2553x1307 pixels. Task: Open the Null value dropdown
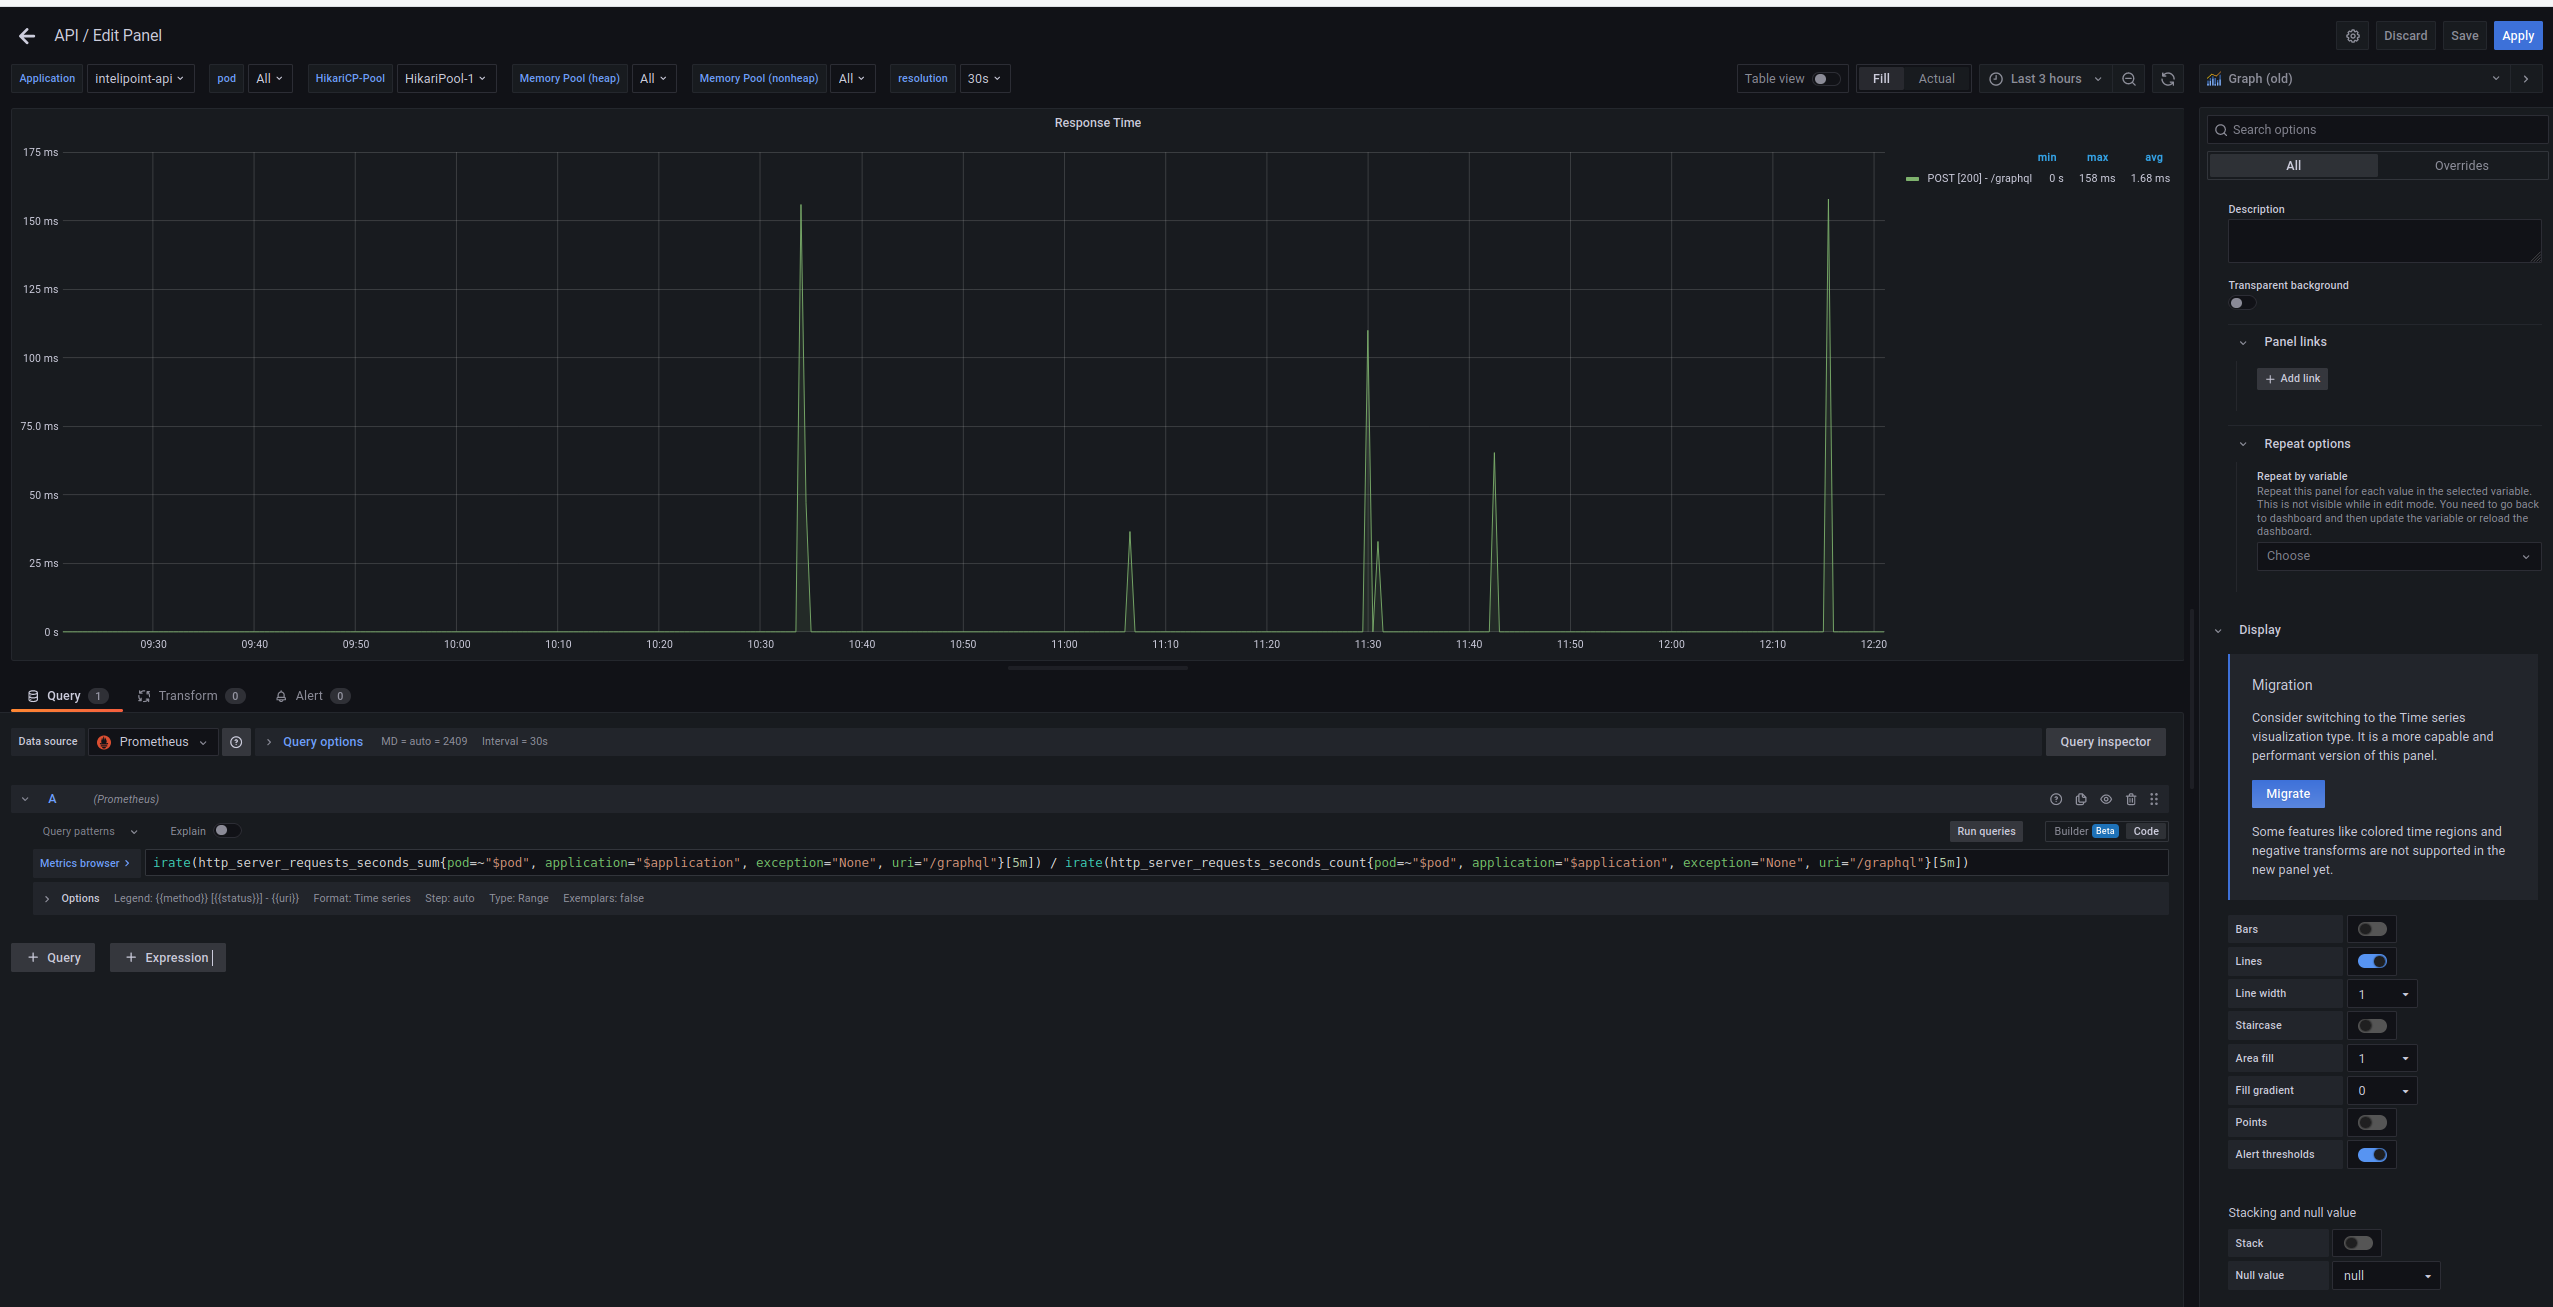click(x=2385, y=1275)
